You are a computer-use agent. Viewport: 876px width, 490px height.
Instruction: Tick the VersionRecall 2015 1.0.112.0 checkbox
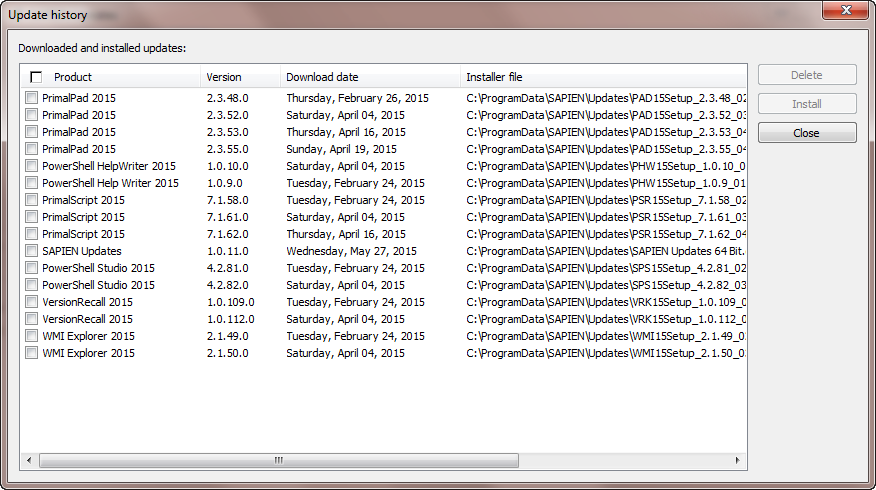(x=31, y=319)
